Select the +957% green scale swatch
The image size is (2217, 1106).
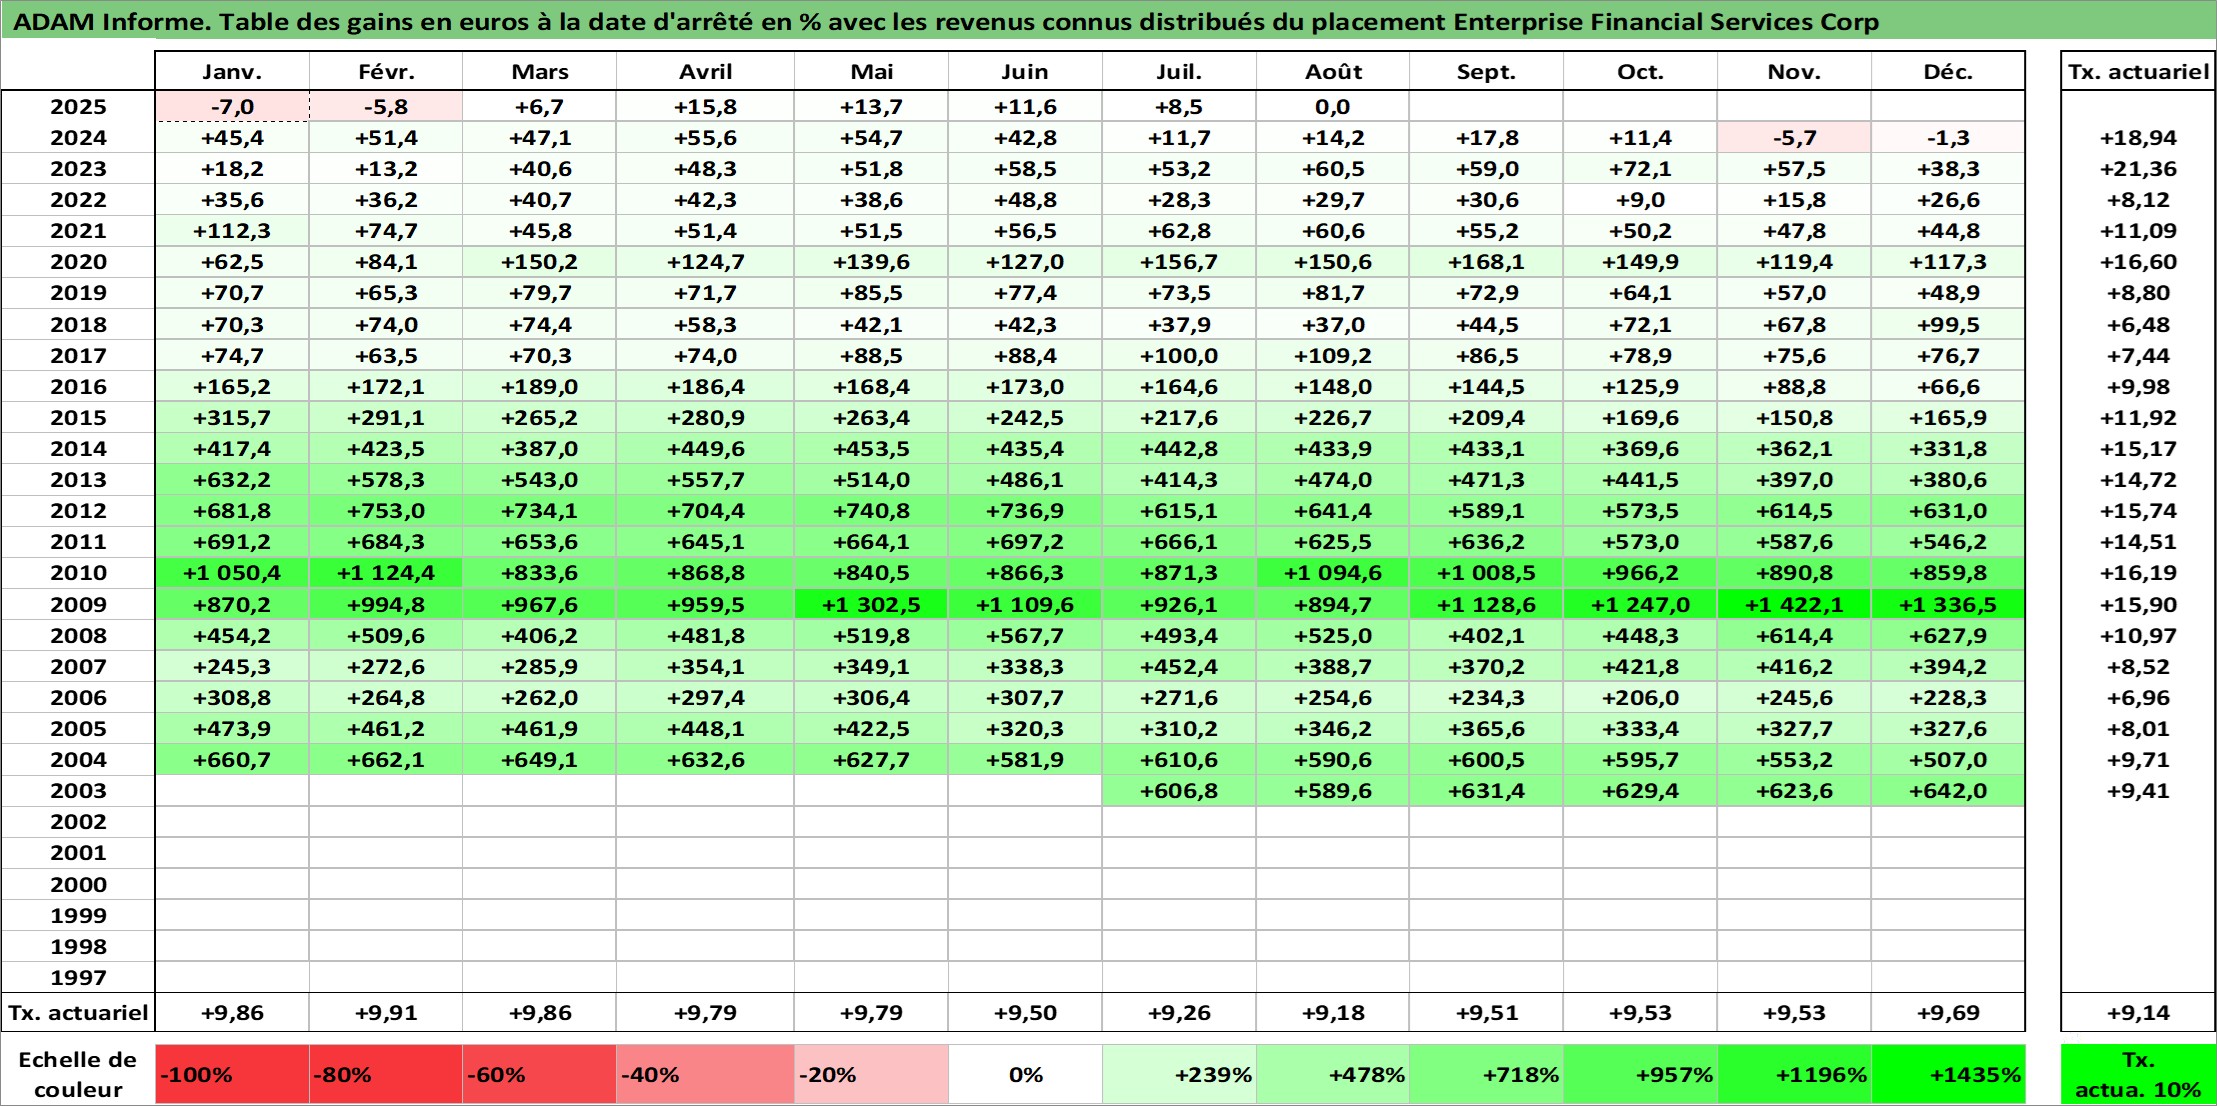coord(1640,1075)
